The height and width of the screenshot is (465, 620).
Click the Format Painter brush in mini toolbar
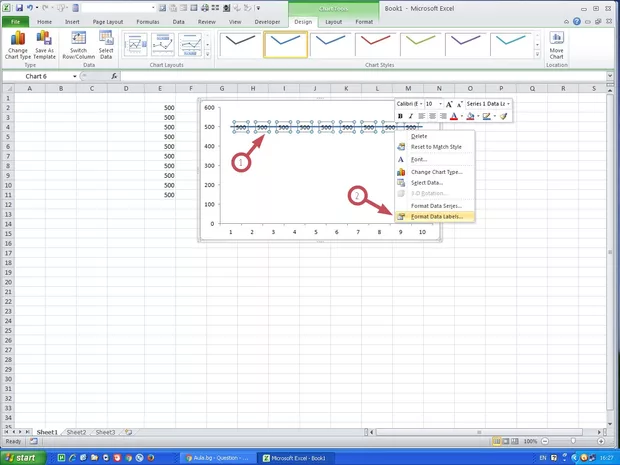tap(504, 116)
